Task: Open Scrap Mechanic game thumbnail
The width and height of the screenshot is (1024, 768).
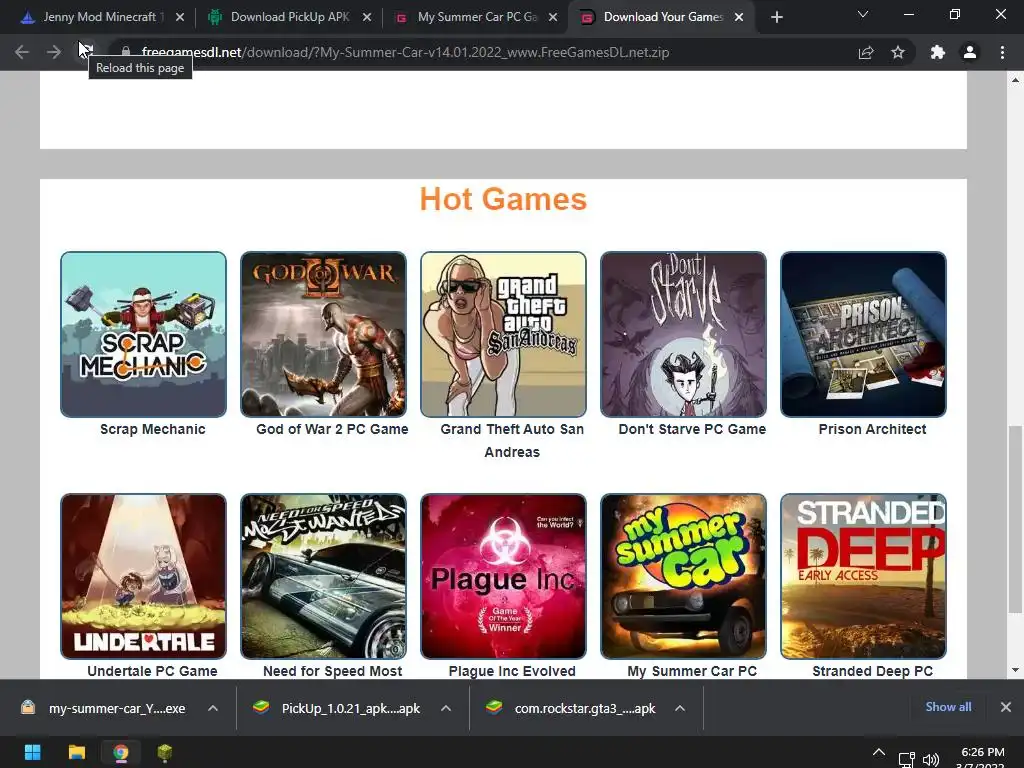Action: pyautogui.click(x=144, y=334)
